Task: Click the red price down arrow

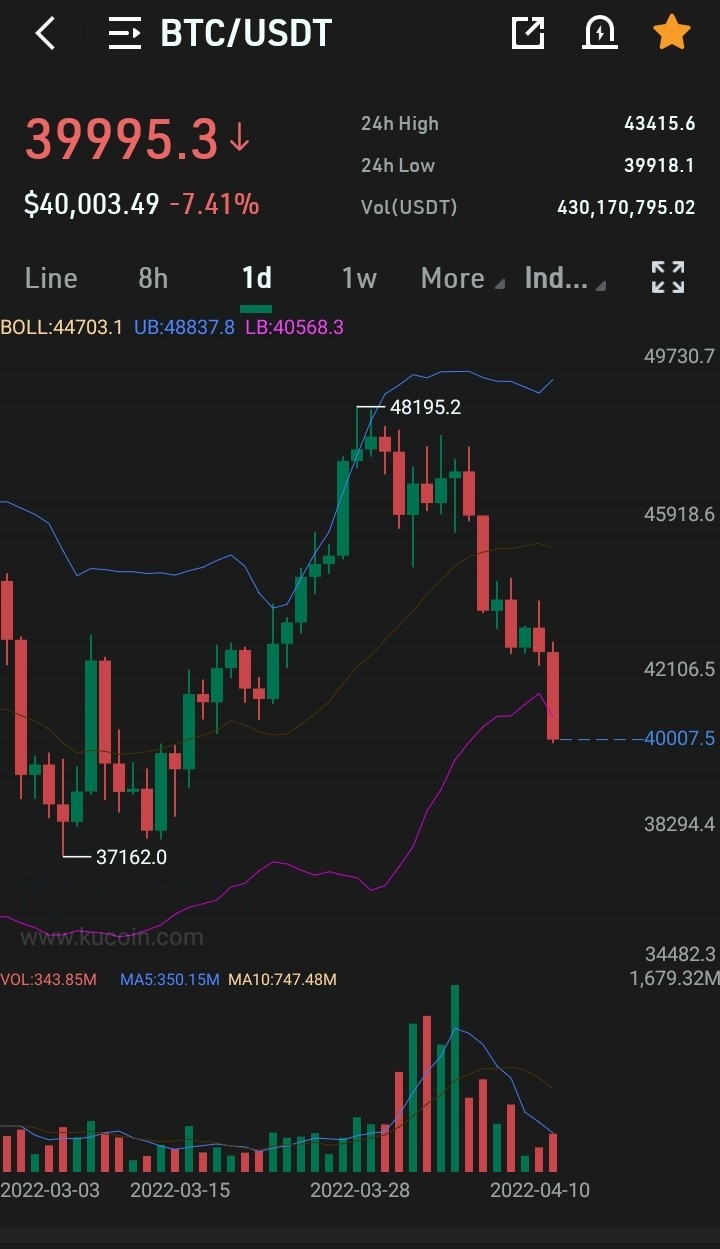Action: point(239,137)
